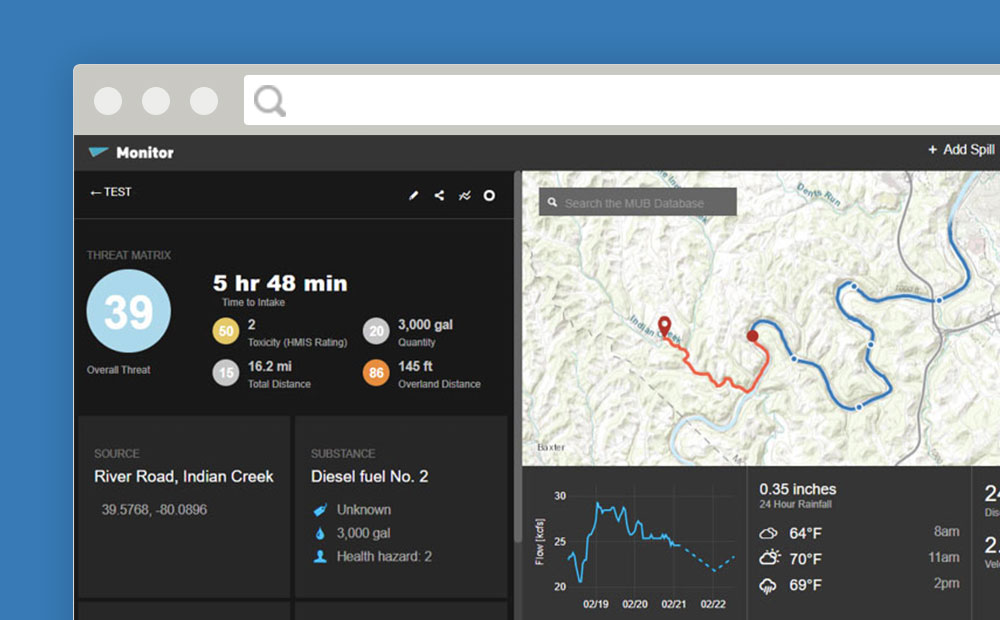
Task: Click the red spill location pin on map
Action: tap(663, 326)
